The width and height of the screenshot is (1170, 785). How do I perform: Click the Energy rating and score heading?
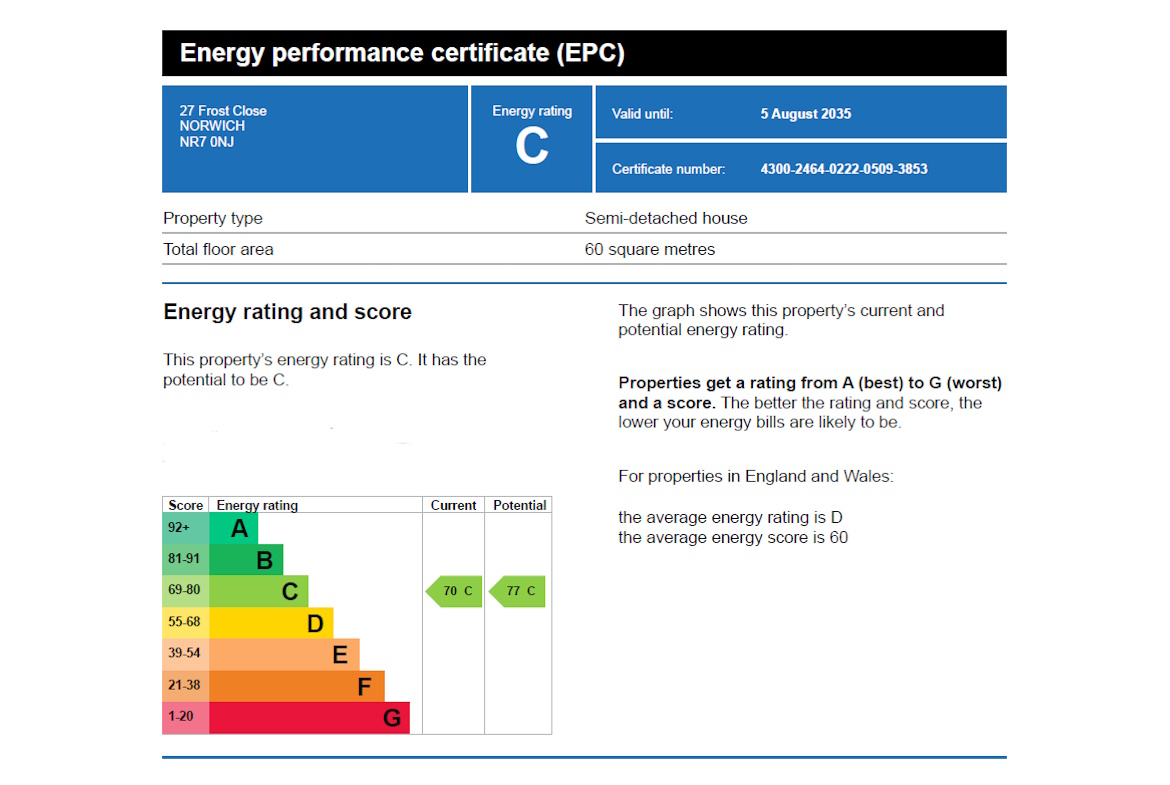(287, 312)
